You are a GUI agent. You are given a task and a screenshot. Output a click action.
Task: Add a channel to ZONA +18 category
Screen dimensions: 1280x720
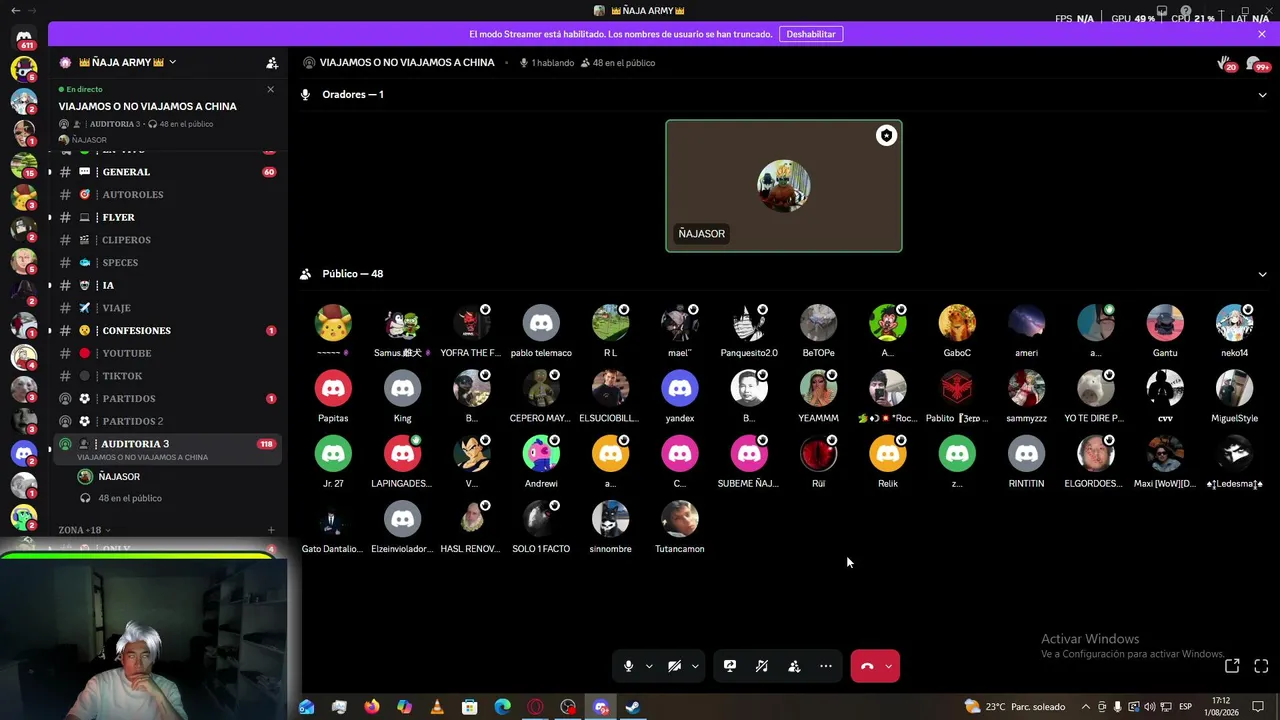[x=271, y=530]
